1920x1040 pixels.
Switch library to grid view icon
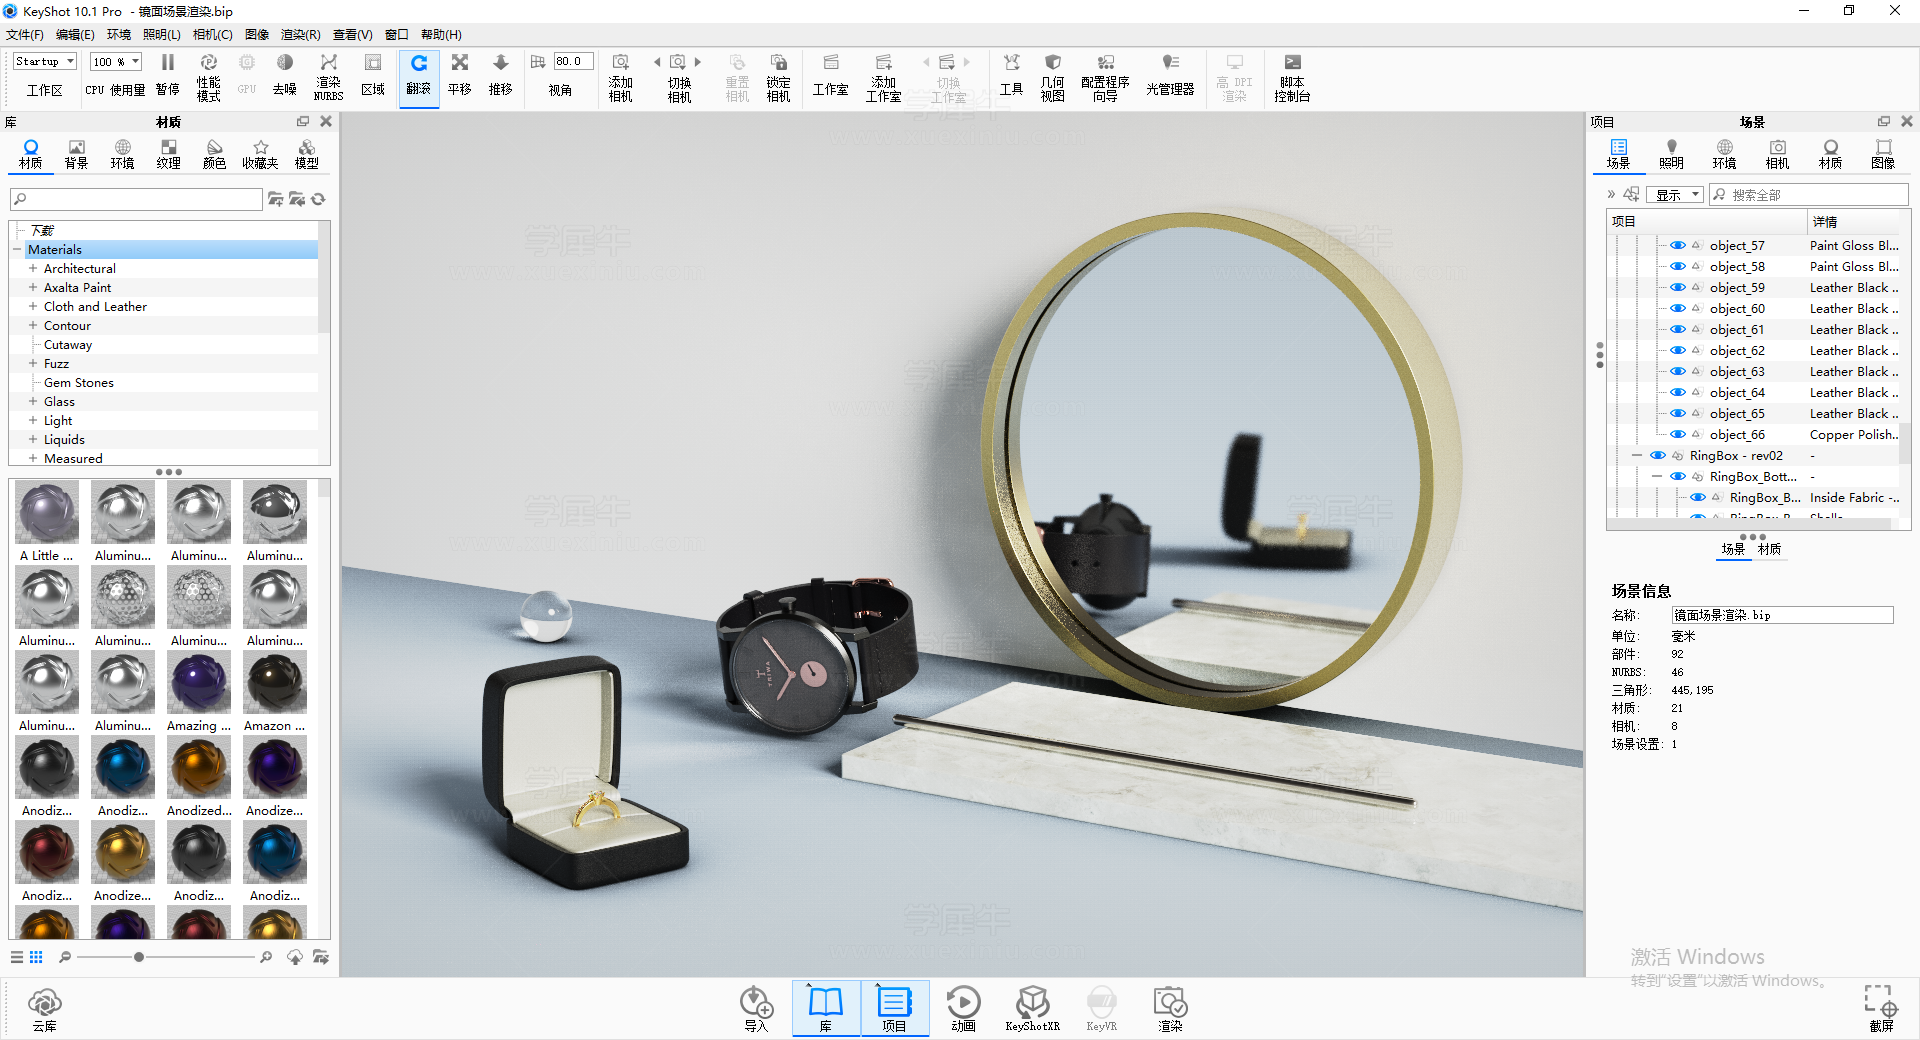36,957
